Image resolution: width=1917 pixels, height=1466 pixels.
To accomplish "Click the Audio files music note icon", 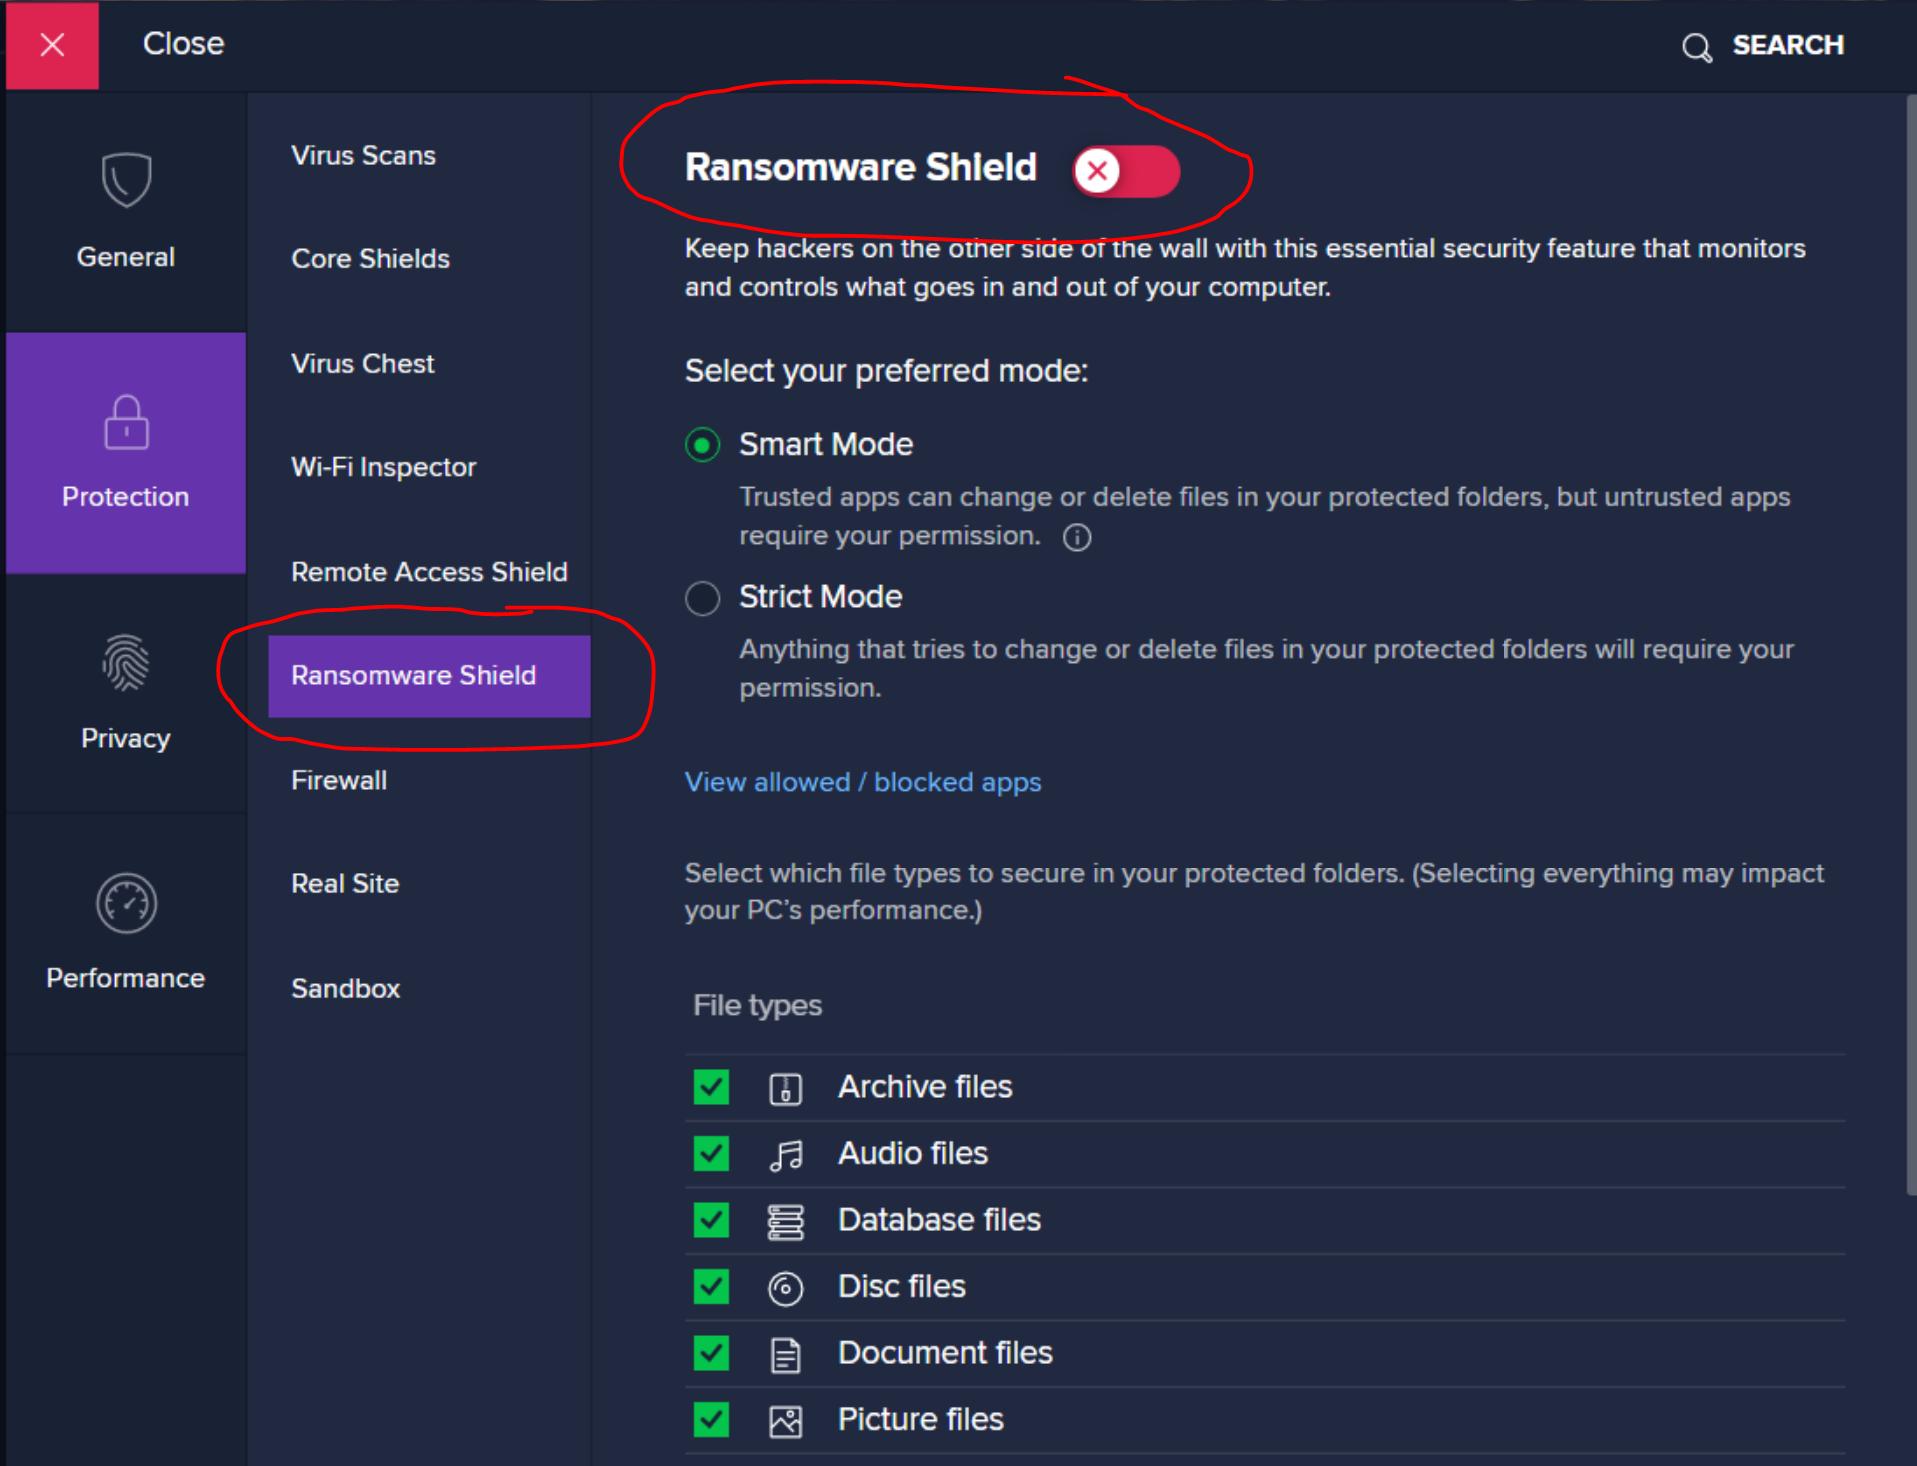I will tap(785, 1155).
